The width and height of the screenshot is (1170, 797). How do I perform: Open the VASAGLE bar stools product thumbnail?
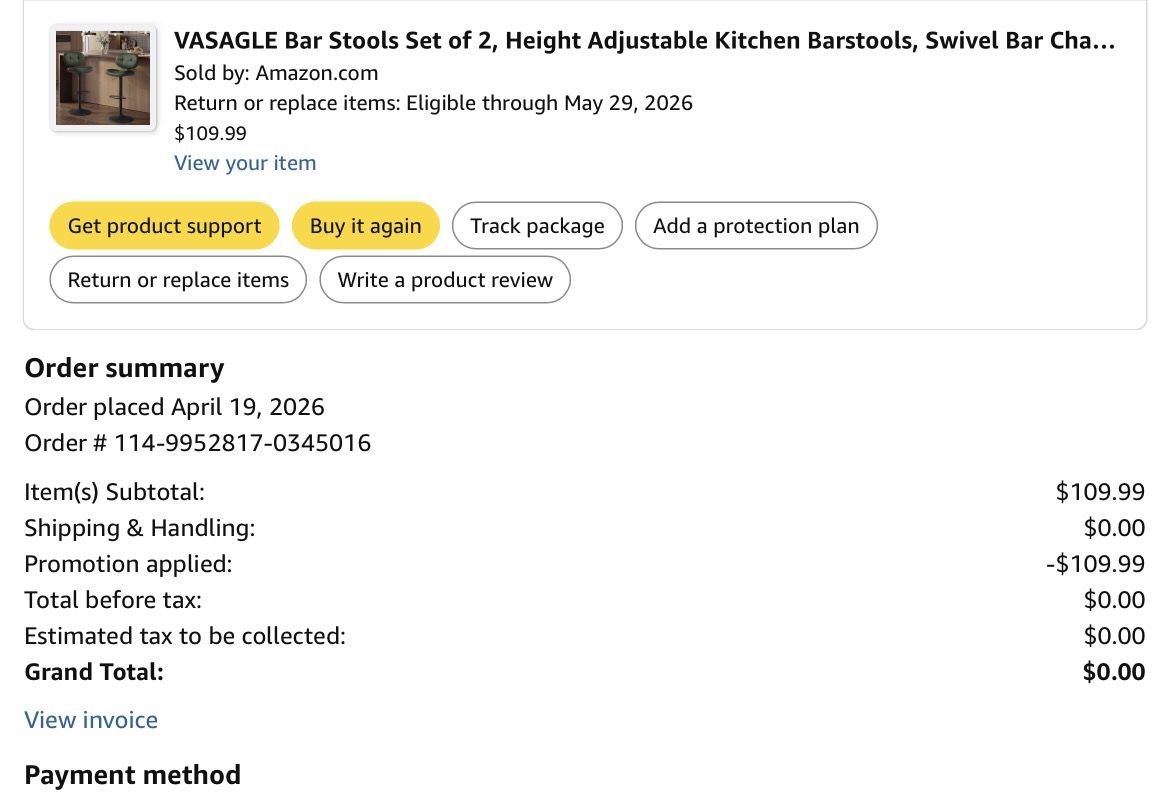103,78
